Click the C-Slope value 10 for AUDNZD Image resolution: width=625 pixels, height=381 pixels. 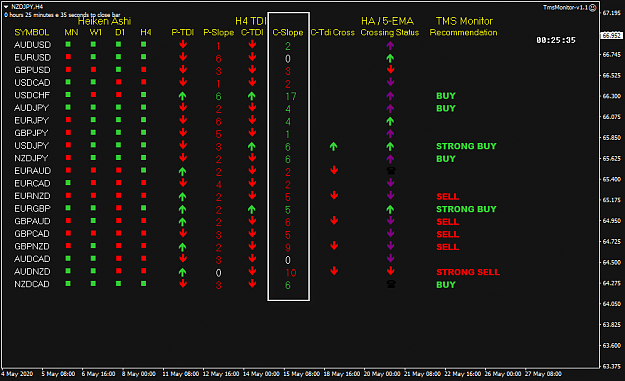tap(291, 273)
